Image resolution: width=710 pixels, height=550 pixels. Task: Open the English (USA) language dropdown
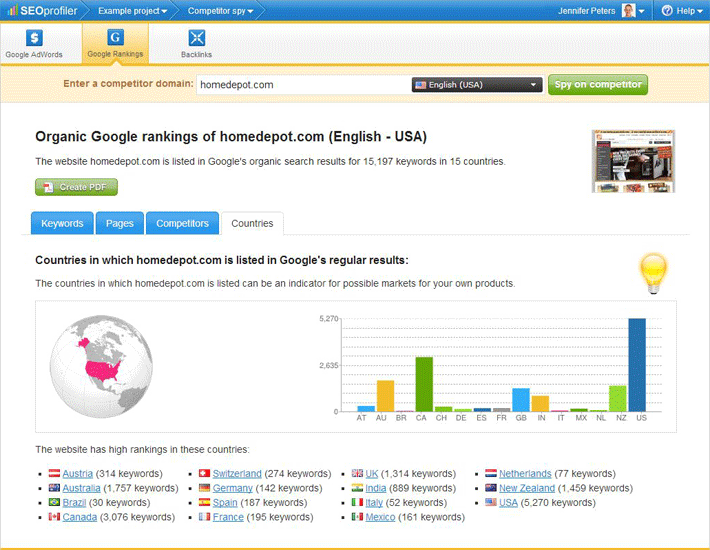[477, 85]
